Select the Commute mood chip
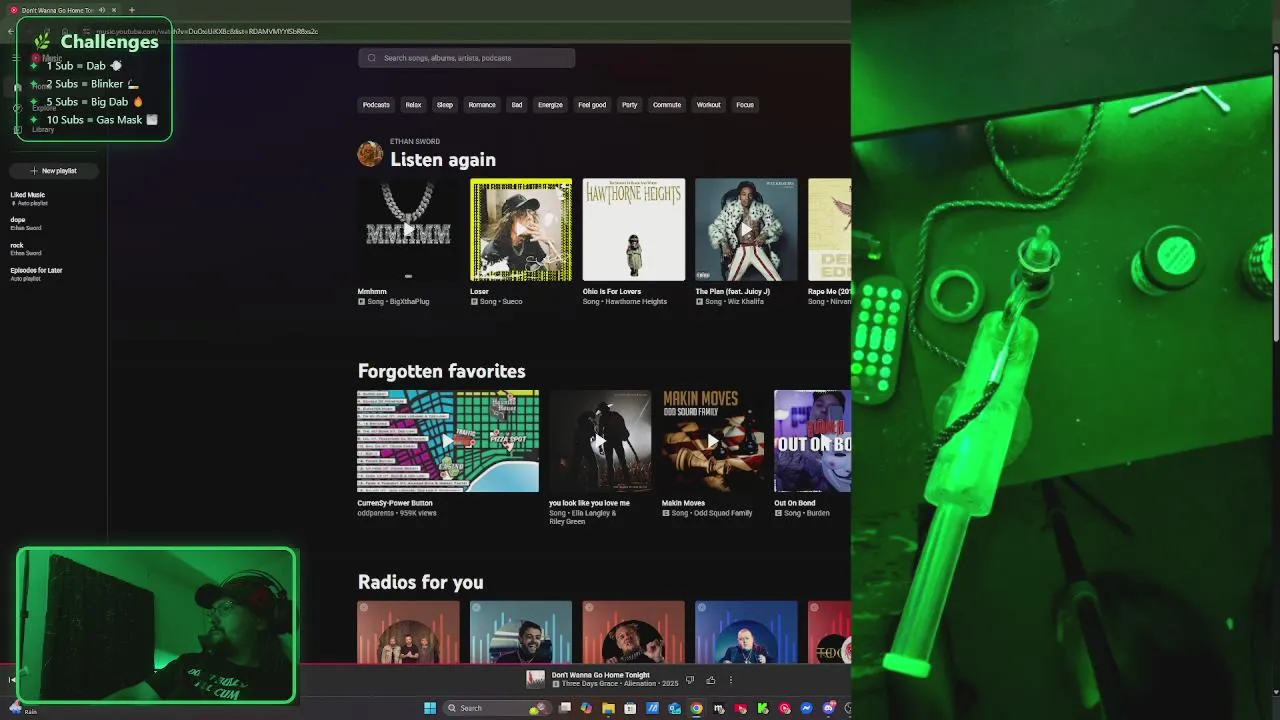This screenshot has height=720, width=1280. 667,105
